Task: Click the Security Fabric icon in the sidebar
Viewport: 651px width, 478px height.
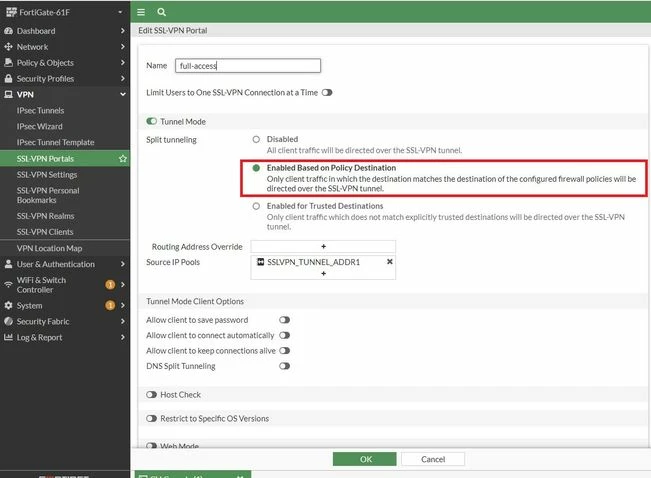Action: click(x=8, y=321)
